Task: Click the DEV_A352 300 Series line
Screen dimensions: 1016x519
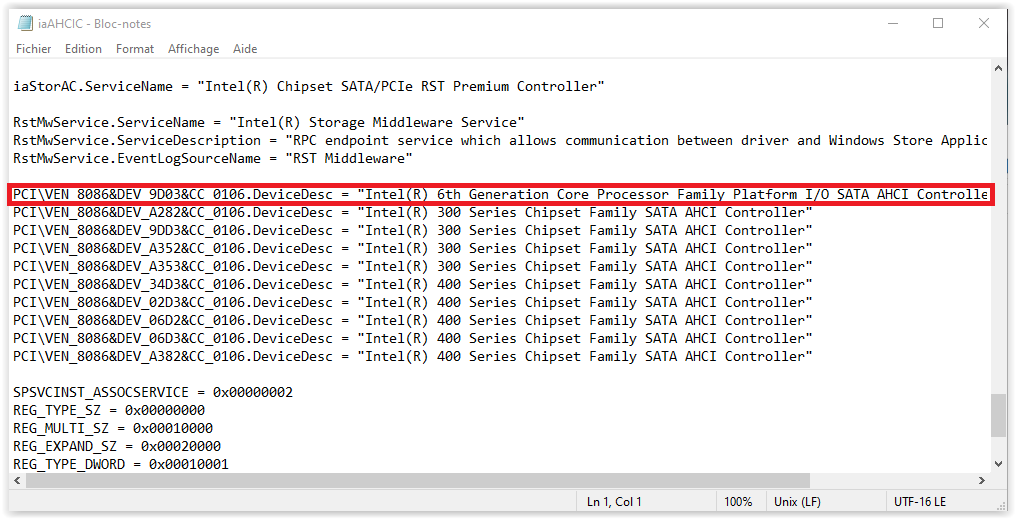Action: click(x=413, y=248)
